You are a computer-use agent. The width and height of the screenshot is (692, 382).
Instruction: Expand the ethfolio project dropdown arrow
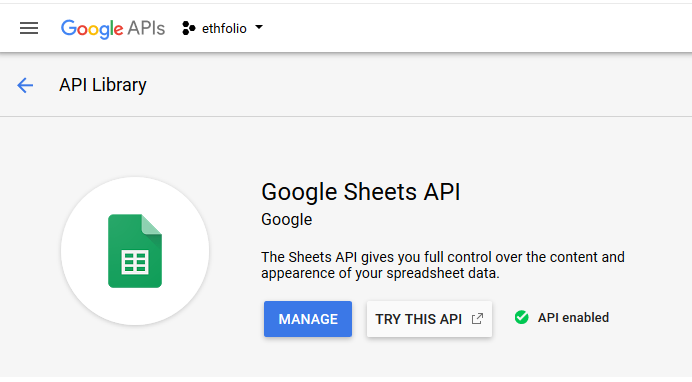tap(259, 28)
